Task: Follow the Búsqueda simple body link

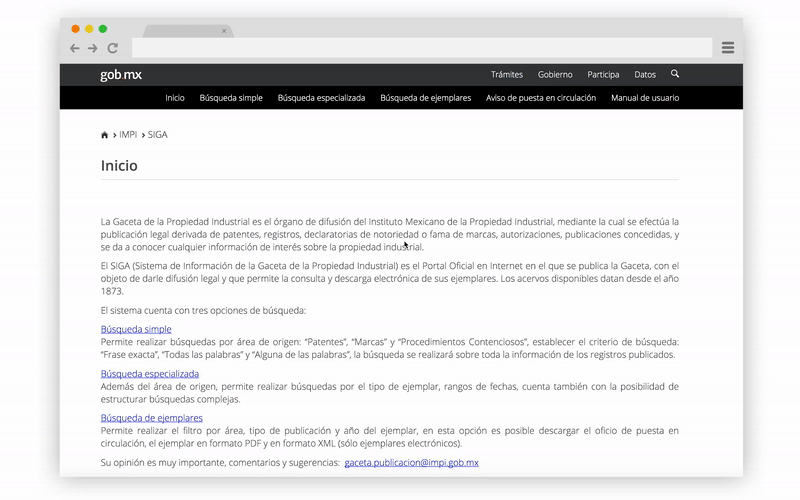Action: click(x=136, y=329)
